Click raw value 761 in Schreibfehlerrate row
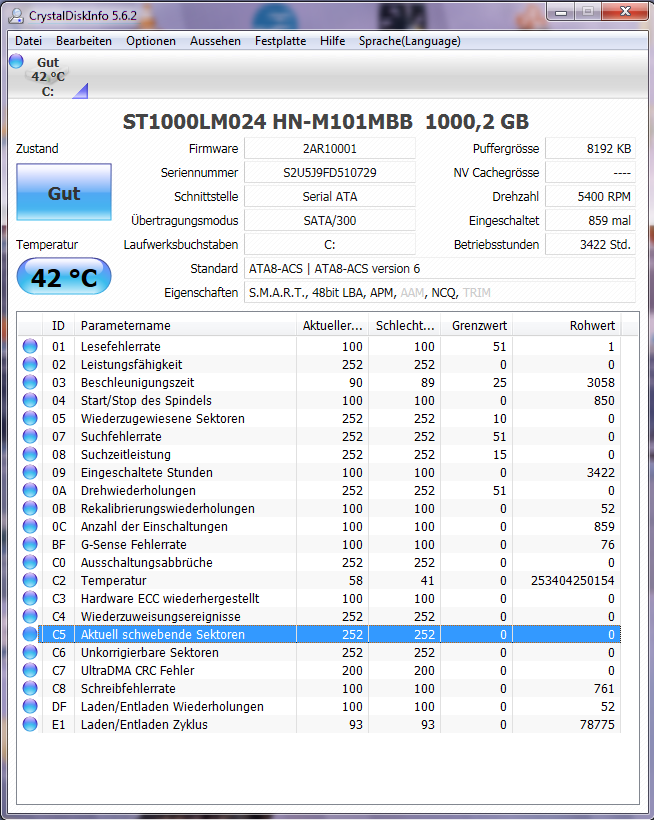Image resolution: width=654 pixels, height=820 pixels. 604,689
